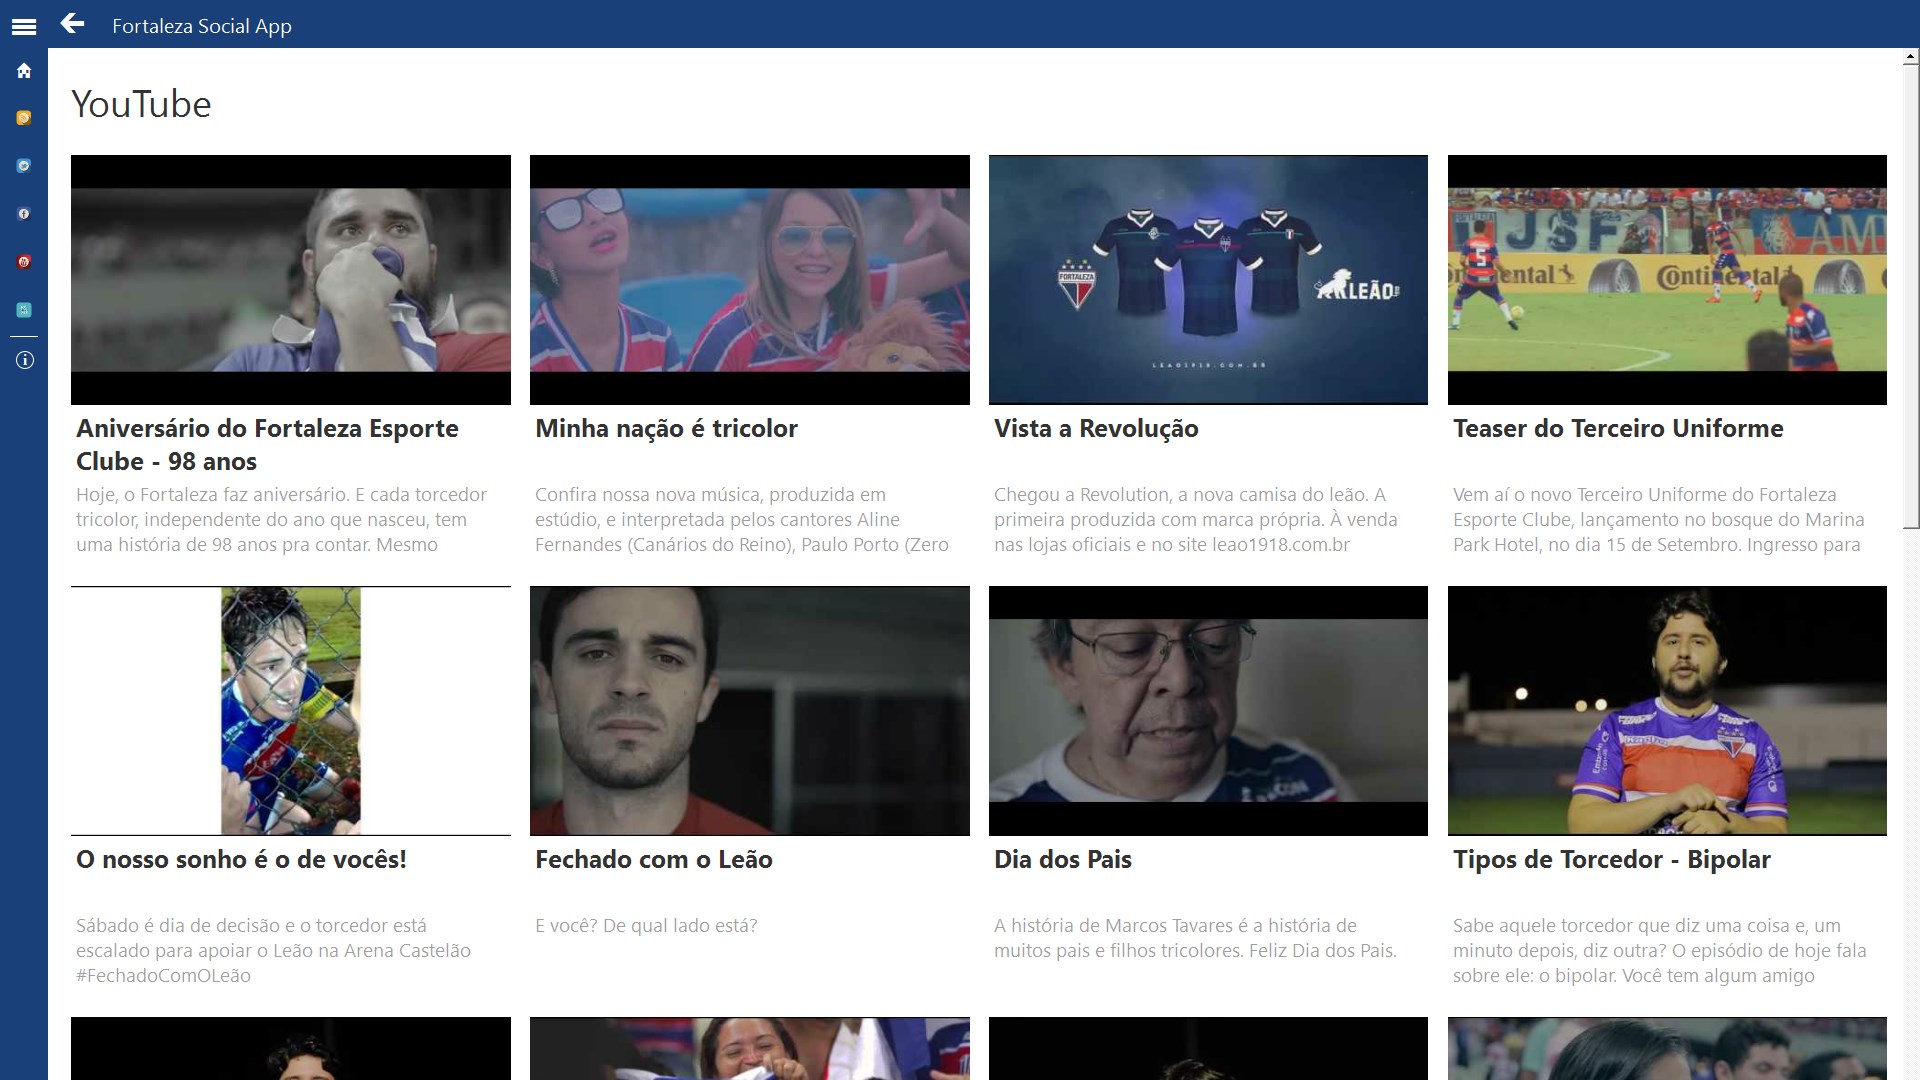Open the orange RSS feed section

[x=24, y=118]
